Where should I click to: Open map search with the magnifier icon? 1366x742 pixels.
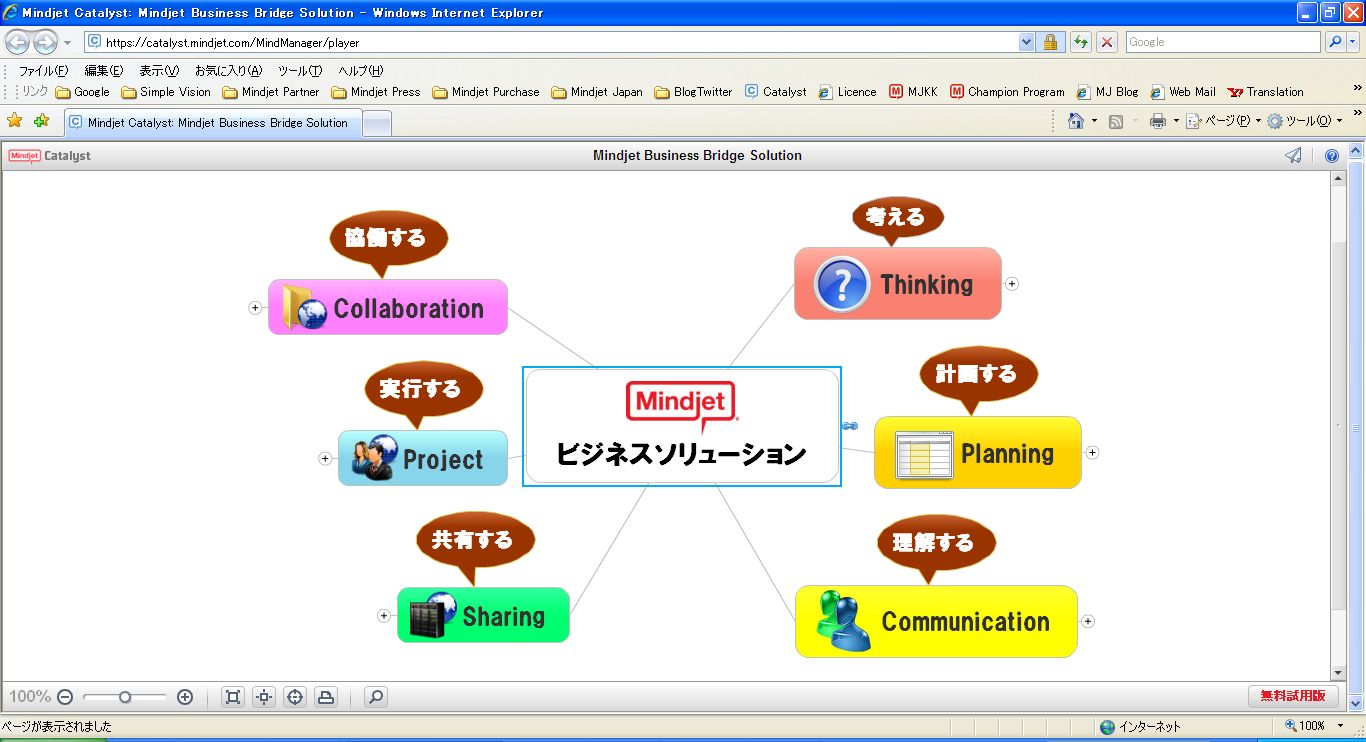(x=374, y=697)
